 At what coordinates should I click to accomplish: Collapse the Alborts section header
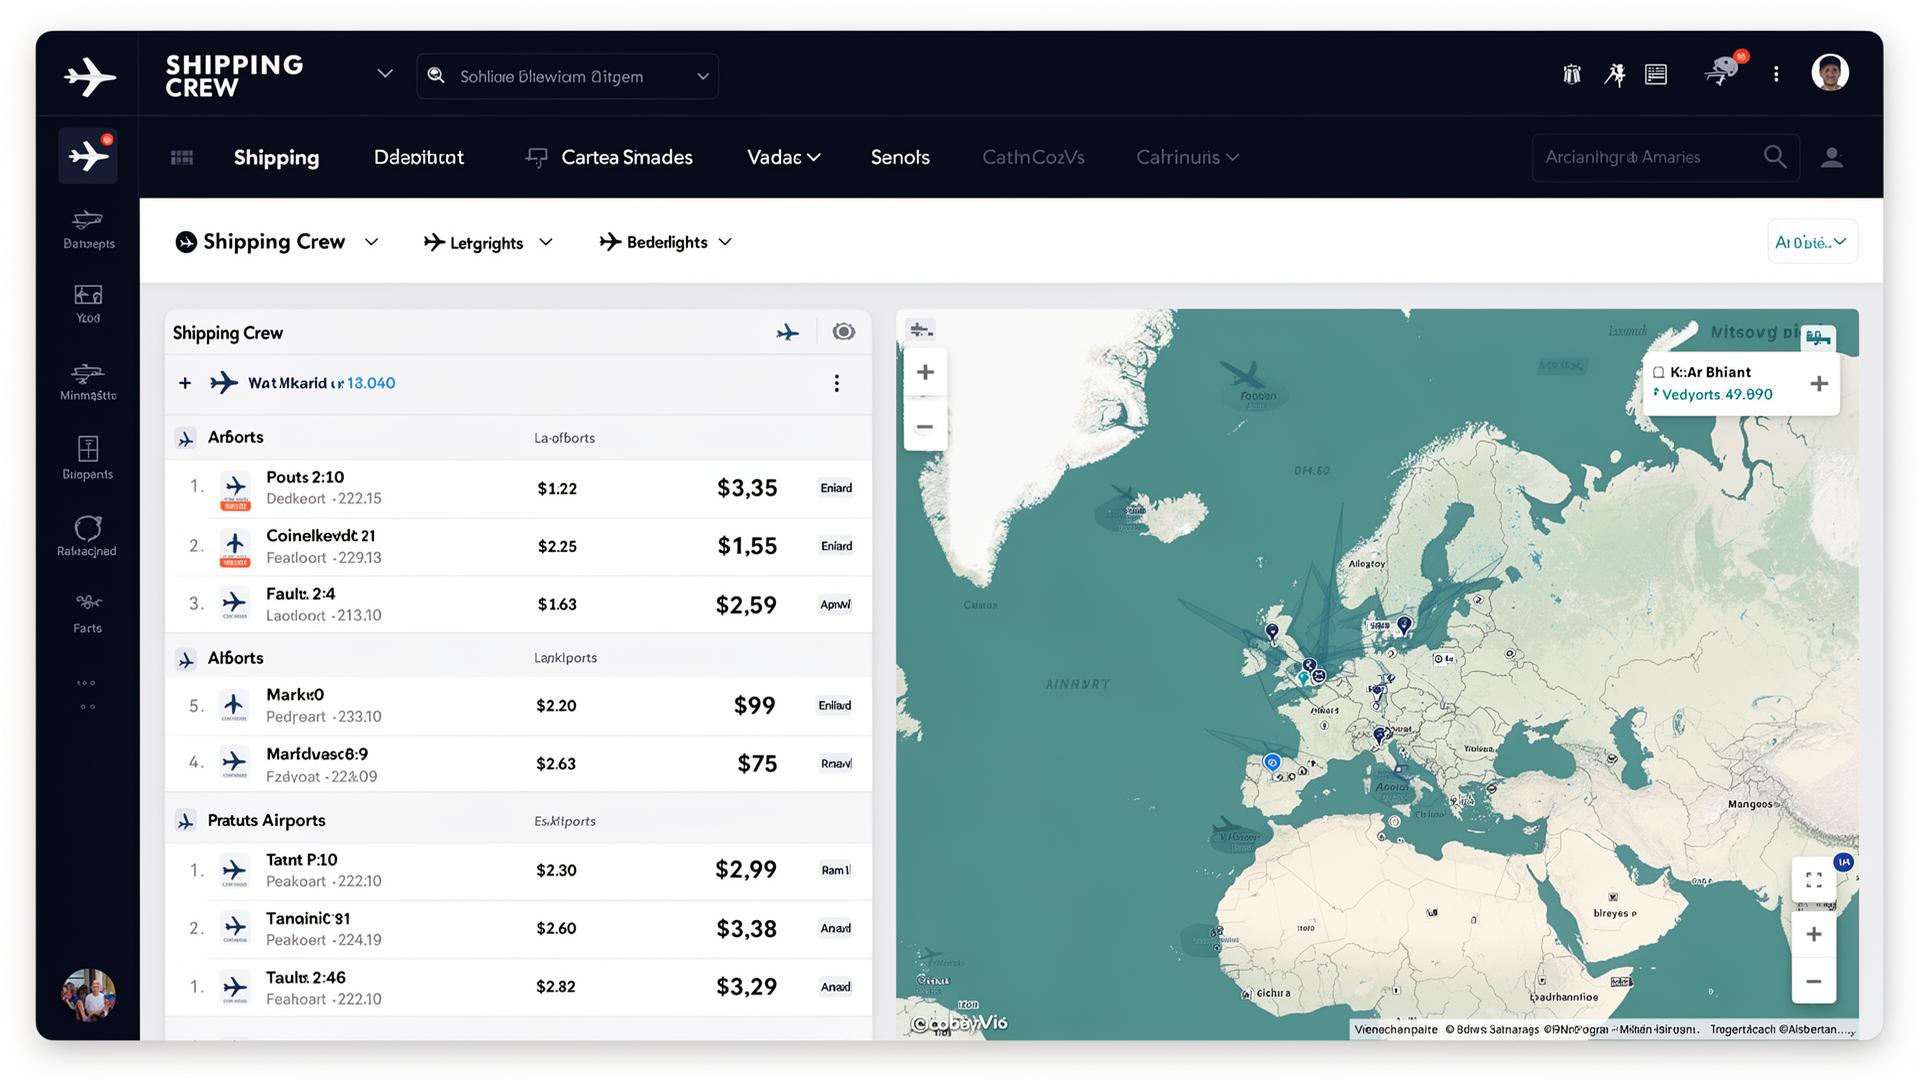coord(518,658)
